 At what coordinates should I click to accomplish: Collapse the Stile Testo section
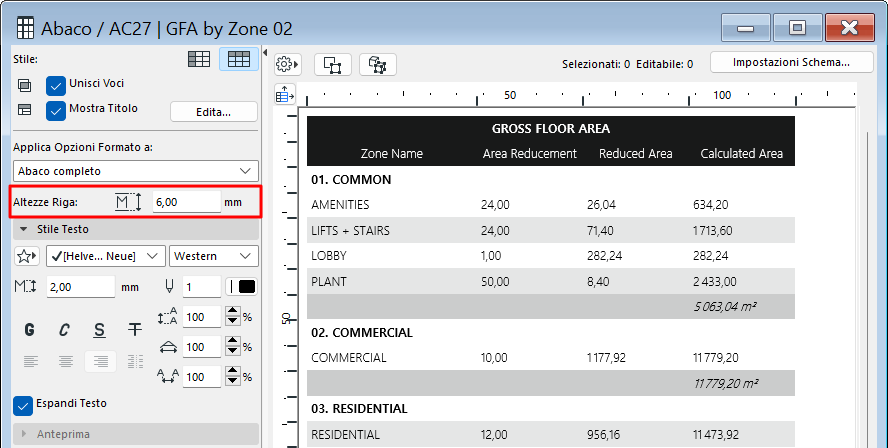(x=24, y=229)
